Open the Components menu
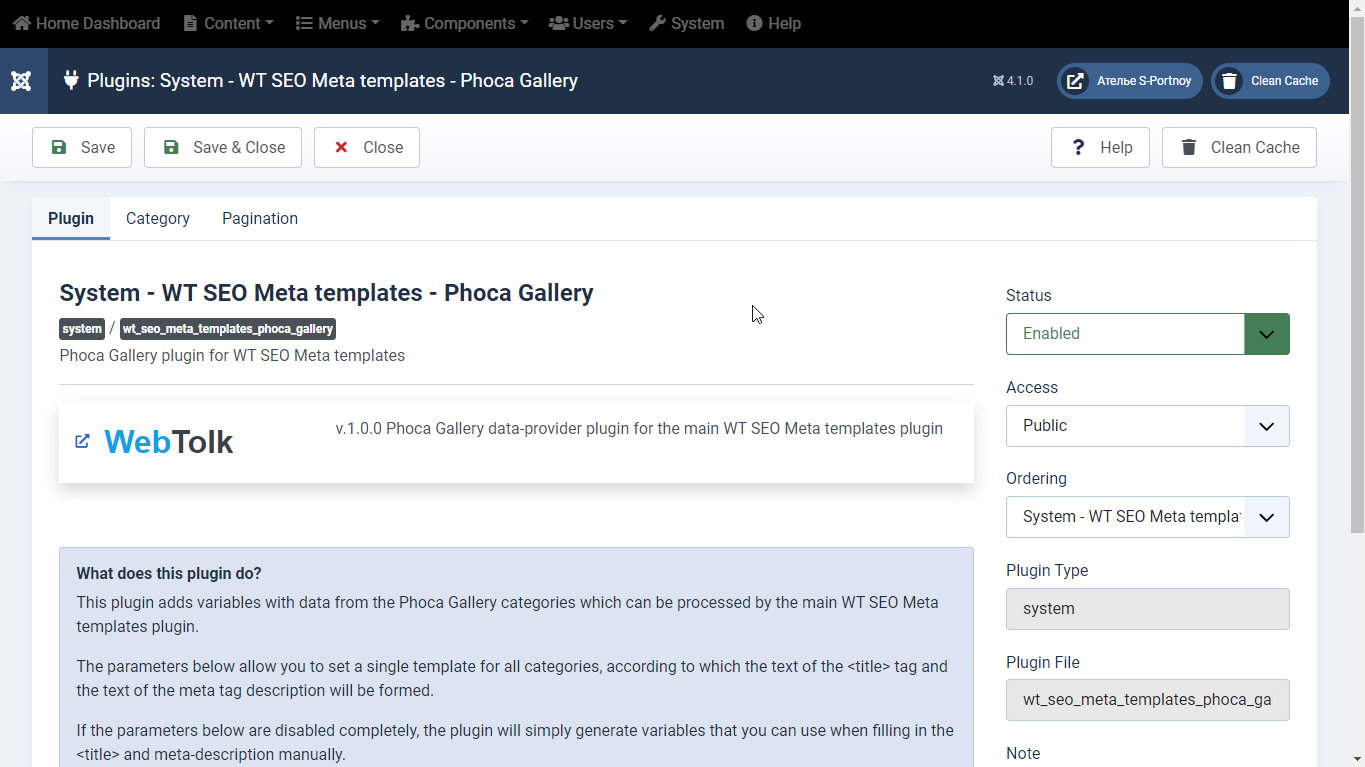 [464, 23]
